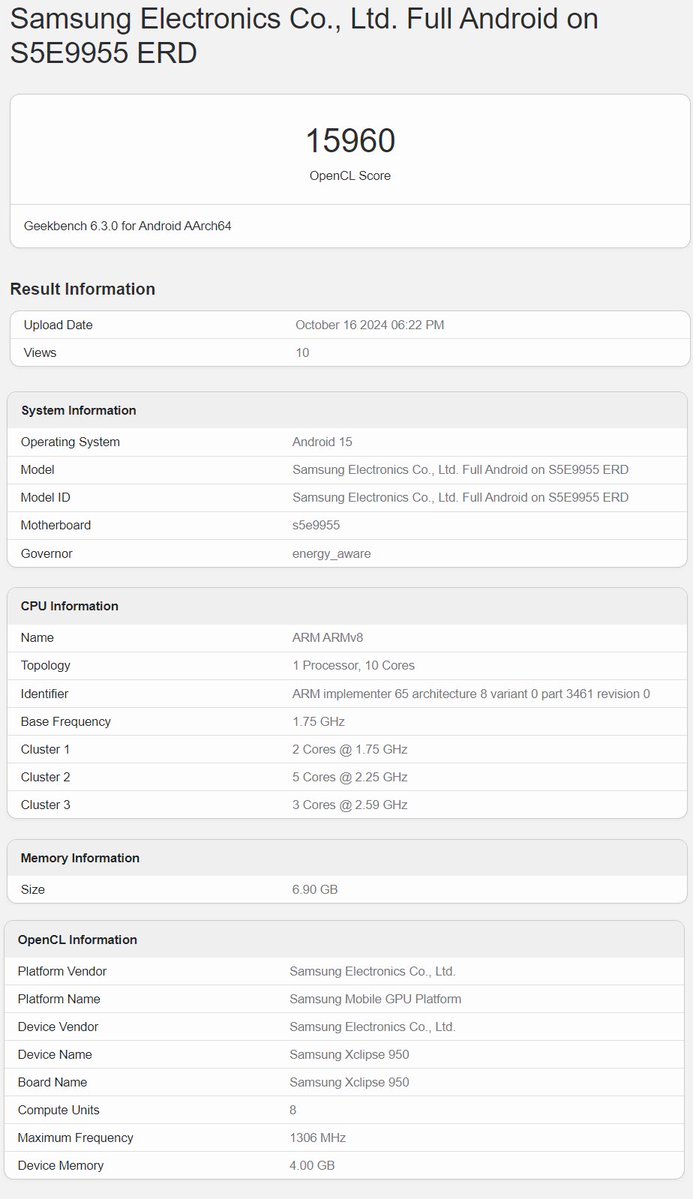Select the Cluster 3 value 3 Cores @ 2.59 GHz
693x1199 pixels.
(349, 805)
